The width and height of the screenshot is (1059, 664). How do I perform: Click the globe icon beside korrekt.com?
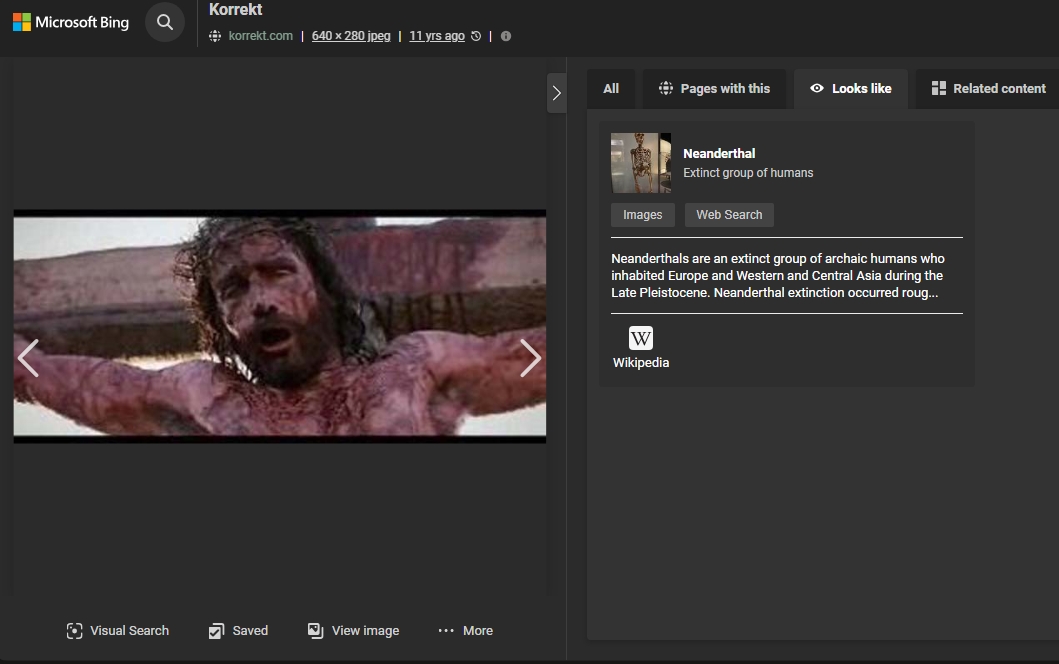(x=215, y=36)
